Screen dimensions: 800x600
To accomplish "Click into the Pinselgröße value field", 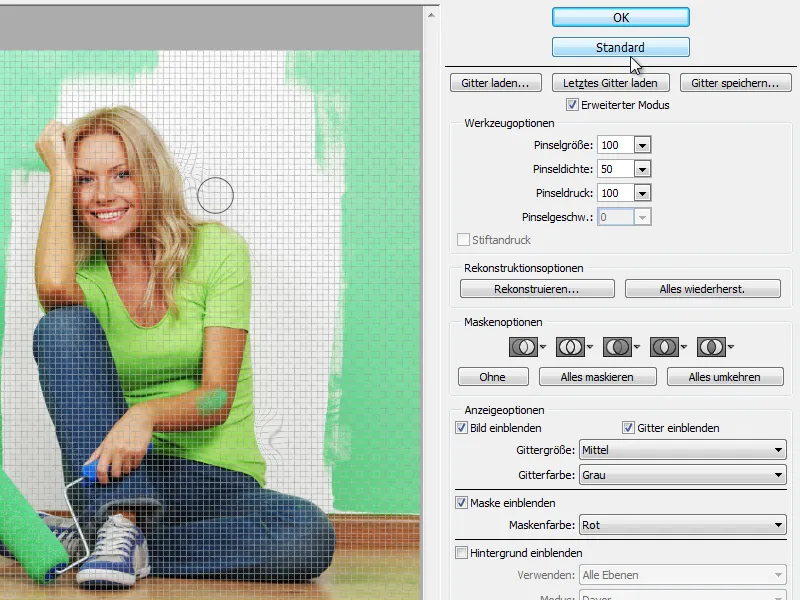I will click(x=616, y=145).
